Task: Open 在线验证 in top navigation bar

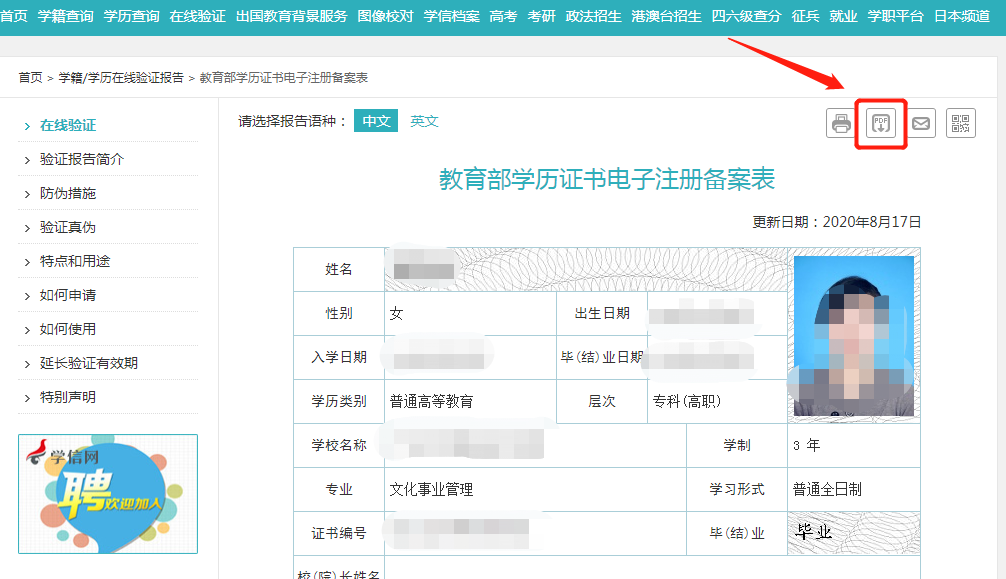Action: coord(198,16)
